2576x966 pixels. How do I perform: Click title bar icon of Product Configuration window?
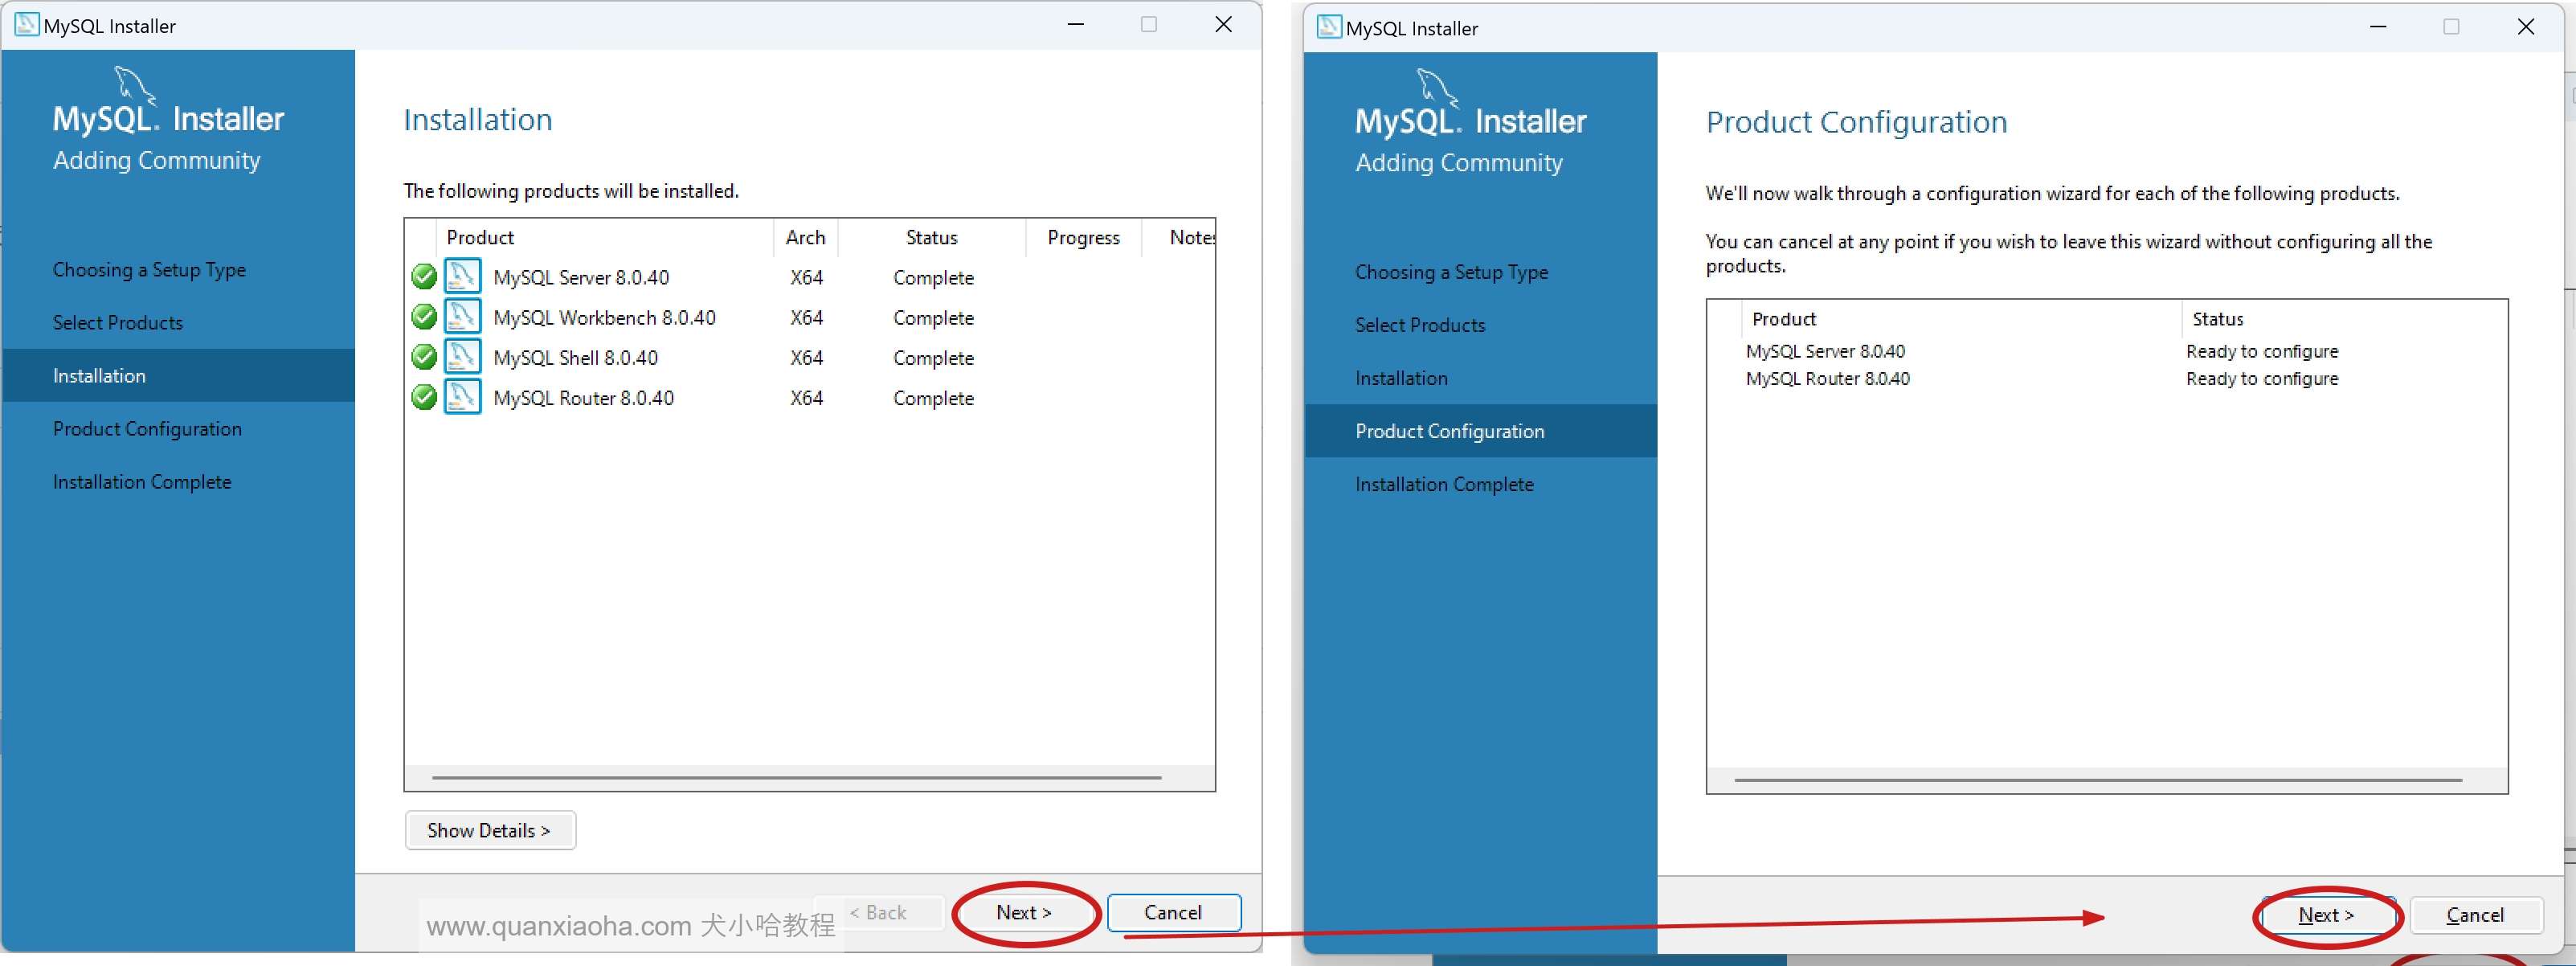tap(1329, 27)
